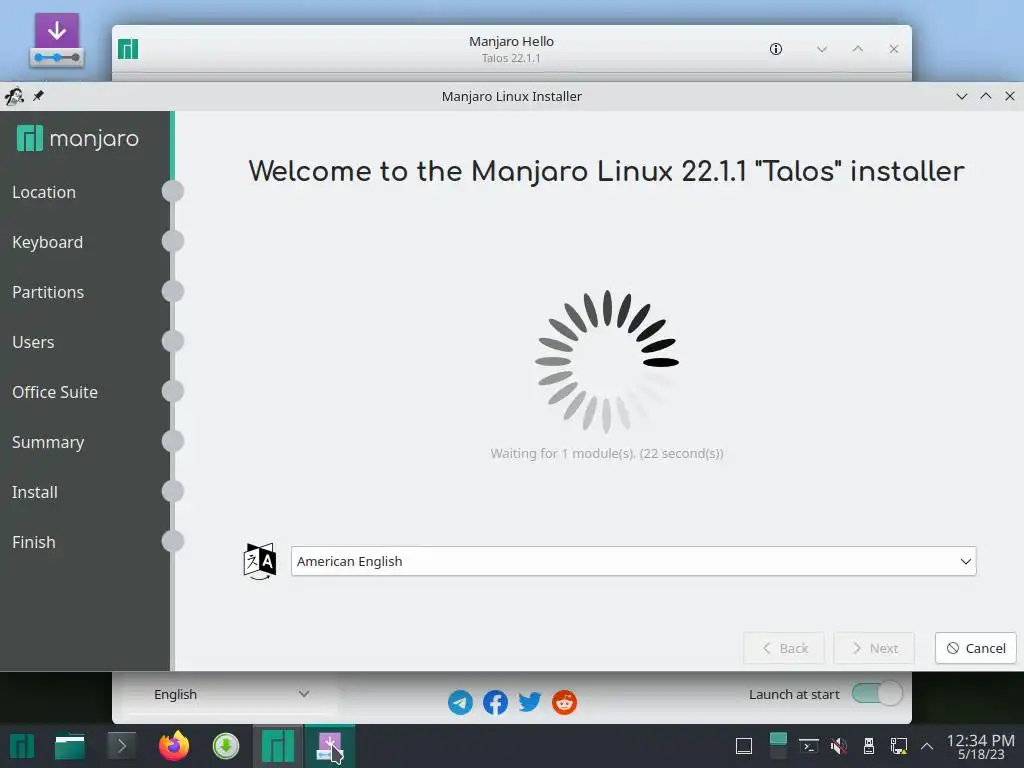
Task: Open the network connection tray icon
Action: point(899,746)
